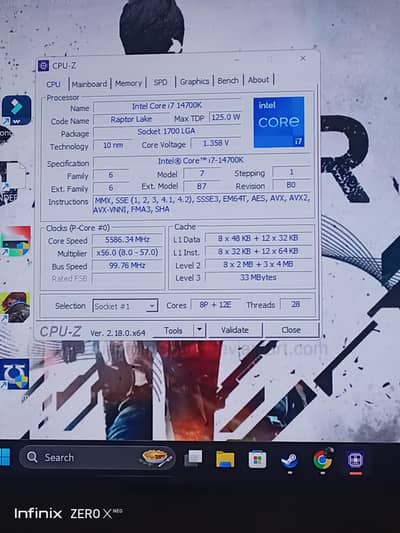400x533 pixels.
Task: Open the Socket #1 selection dropdown
Action: [x=125, y=306]
